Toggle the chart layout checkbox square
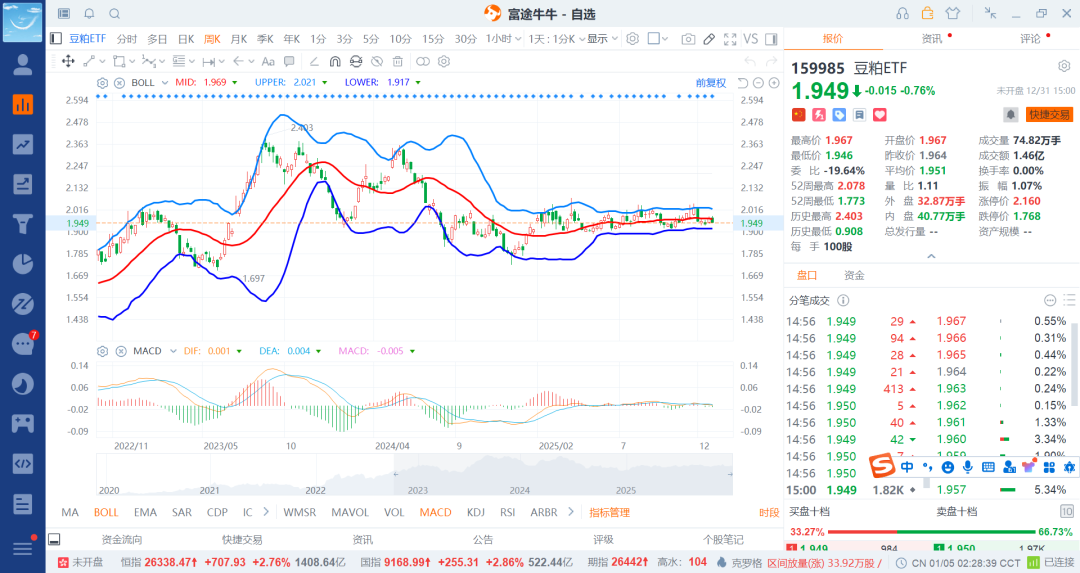This screenshot has width=1080, height=573. (654, 39)
